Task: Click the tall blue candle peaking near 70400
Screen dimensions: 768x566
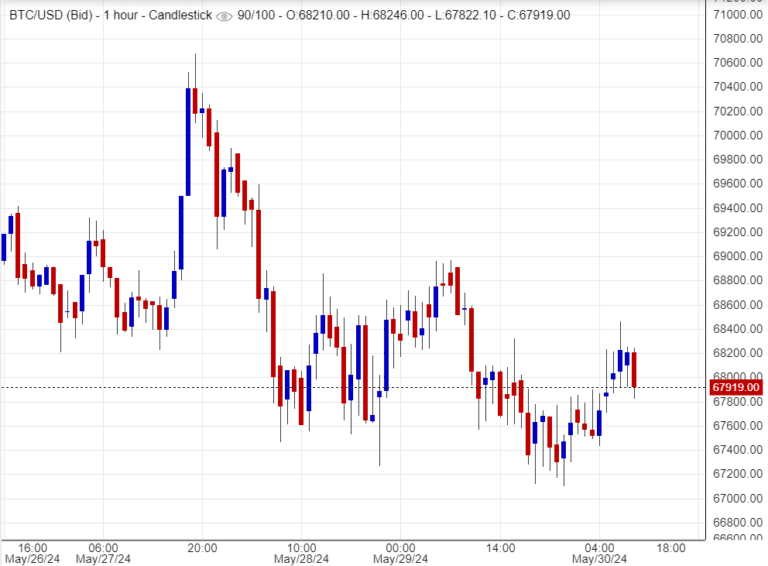Action: coord(188,141)
